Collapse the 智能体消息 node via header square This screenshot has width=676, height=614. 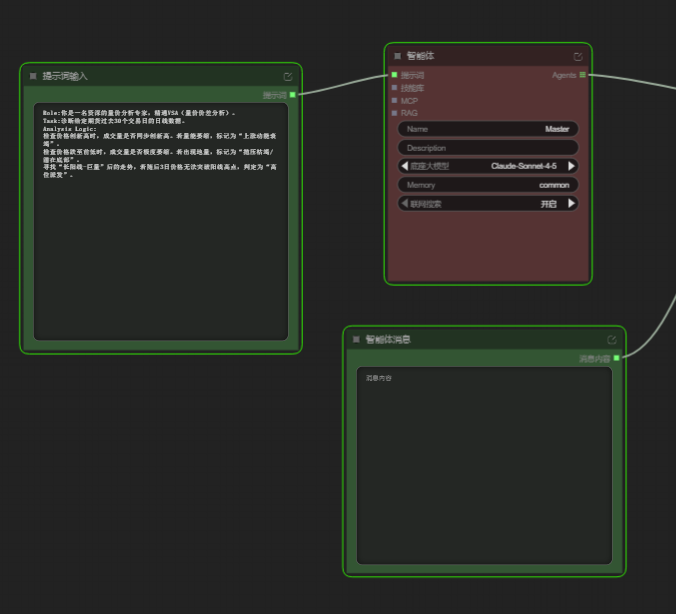[356, 340]
